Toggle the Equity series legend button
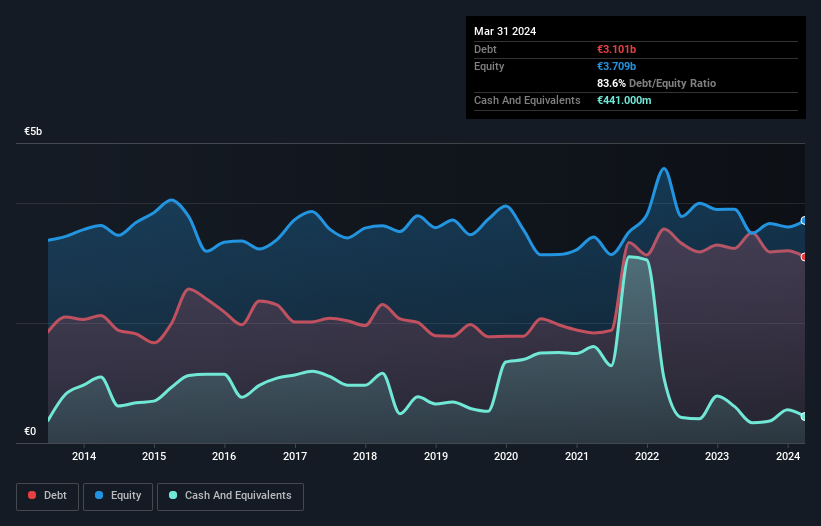The width and height of the screenshot is (821, 526). click(118, 496)
